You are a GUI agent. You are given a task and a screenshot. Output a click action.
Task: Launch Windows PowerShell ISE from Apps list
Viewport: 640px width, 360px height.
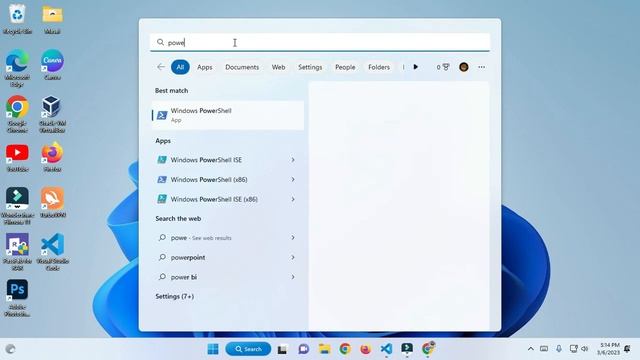point(206,160)
